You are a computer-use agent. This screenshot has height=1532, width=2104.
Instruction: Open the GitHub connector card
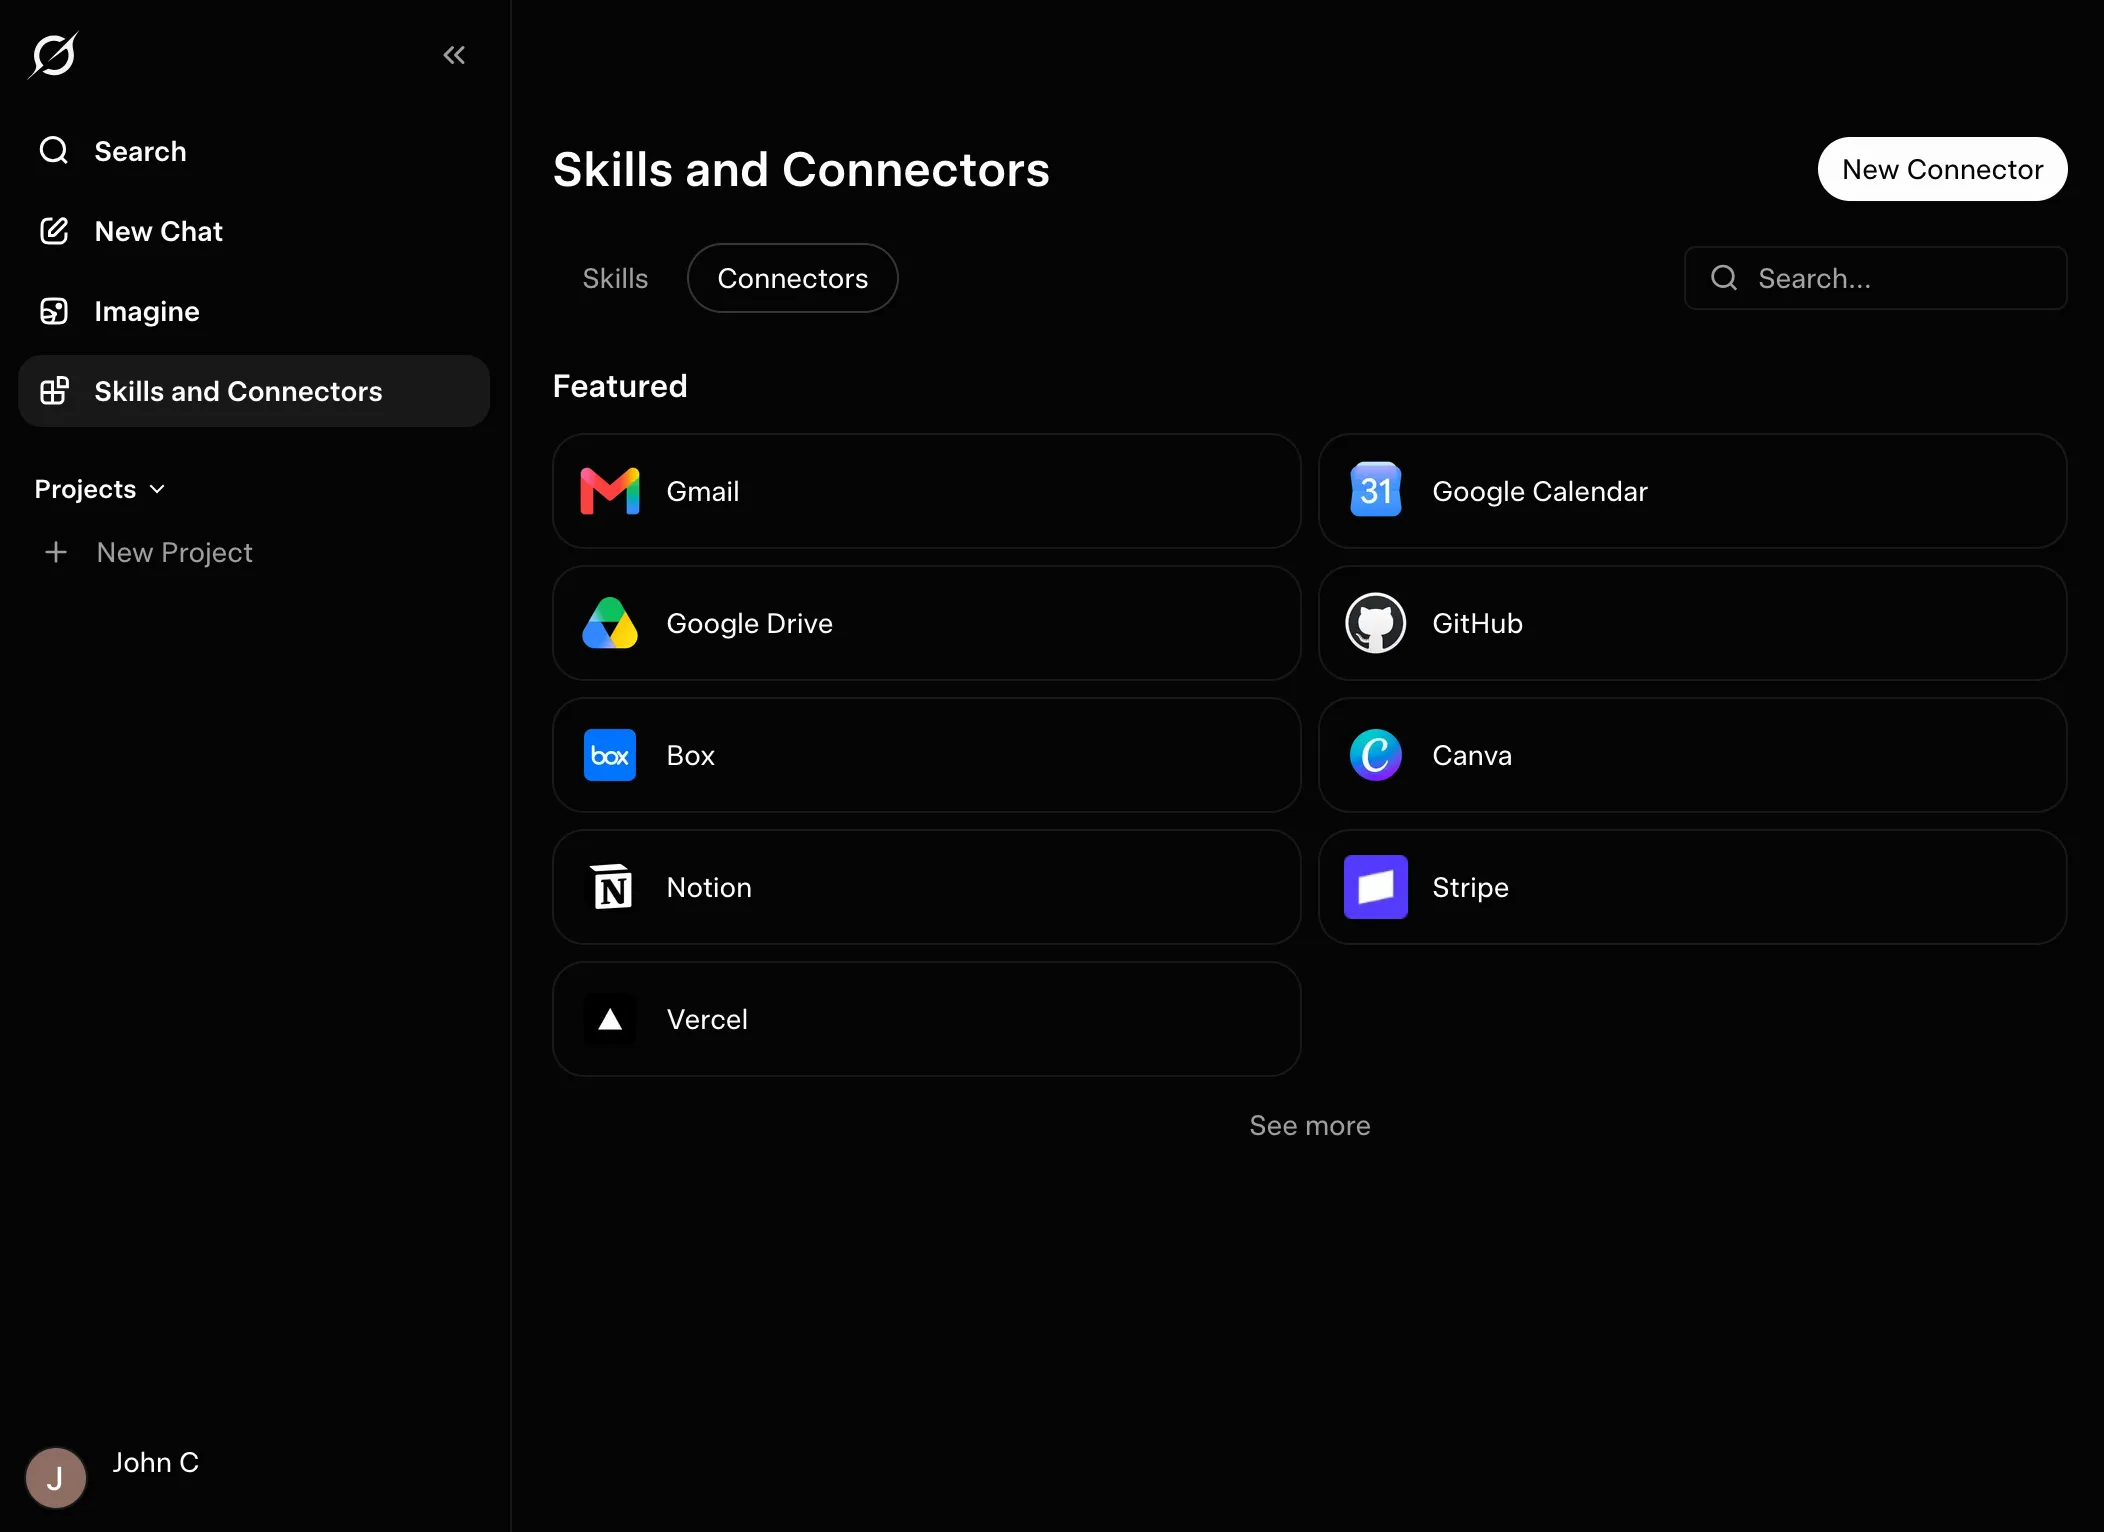[1692, 623]
